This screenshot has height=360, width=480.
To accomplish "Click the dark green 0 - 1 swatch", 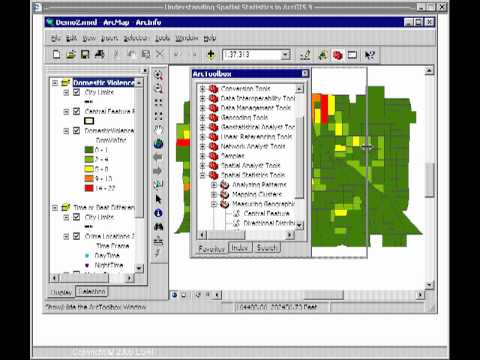I will (89, 150).
